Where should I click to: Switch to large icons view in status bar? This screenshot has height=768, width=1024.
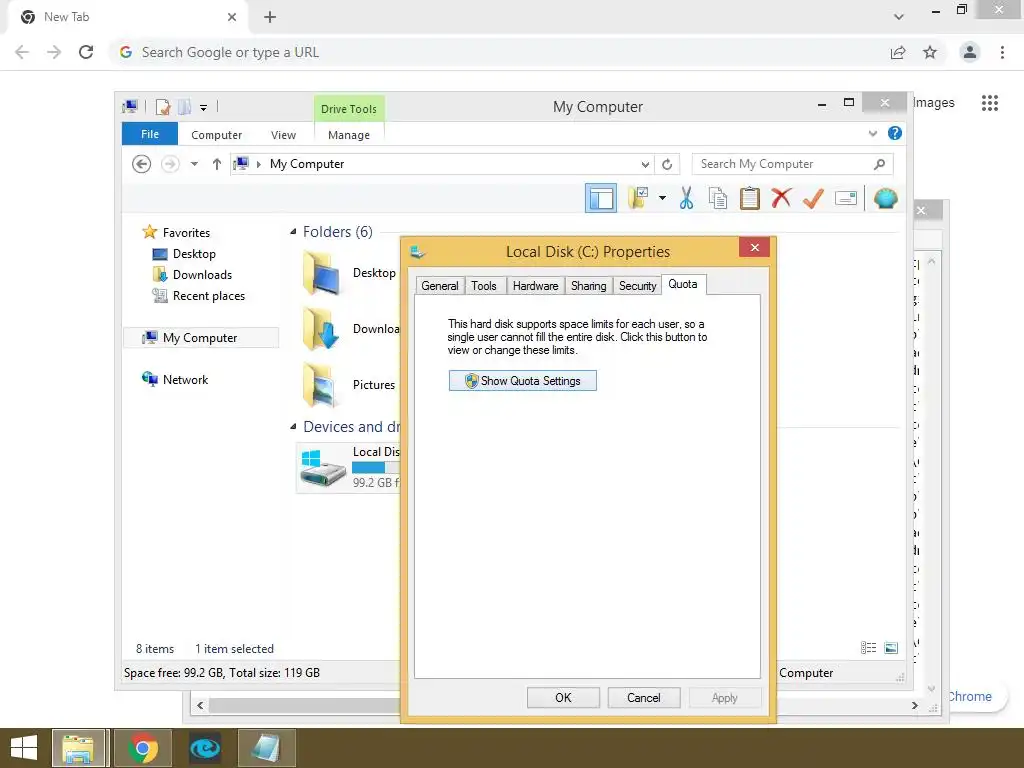[891, 648]
